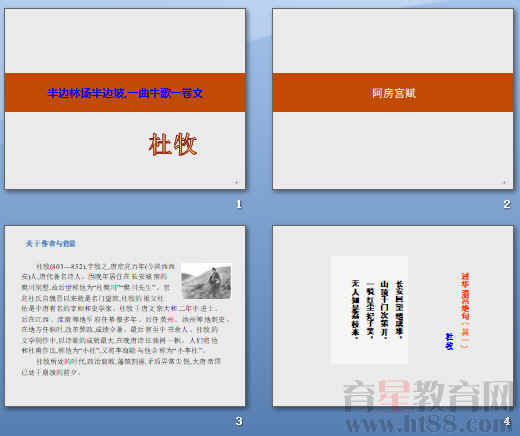Click the blue couplet title on slide 1
Screen dimensions: 520x436
[x=125, y=93]
